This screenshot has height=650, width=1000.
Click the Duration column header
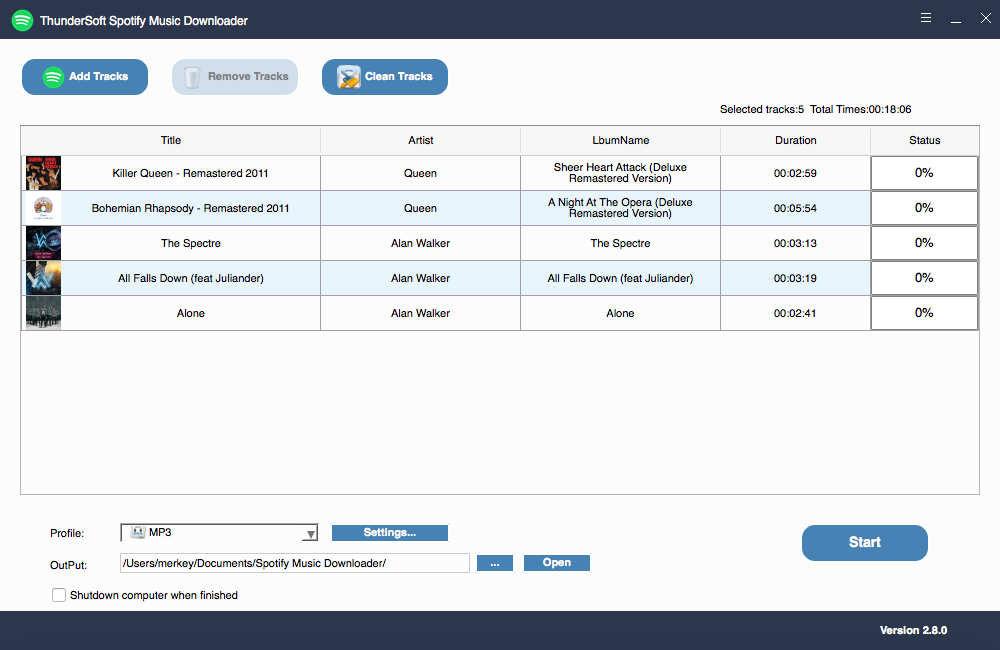(x=795, y=140)
